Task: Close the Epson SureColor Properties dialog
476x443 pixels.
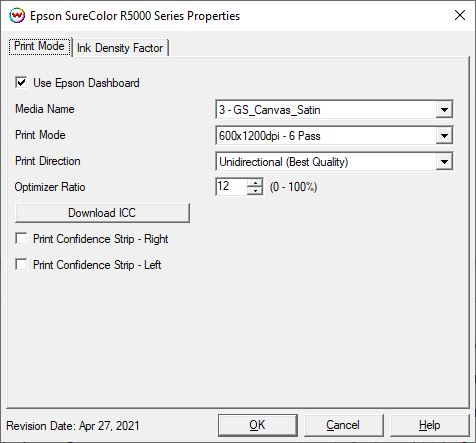Action: (460, 15)
